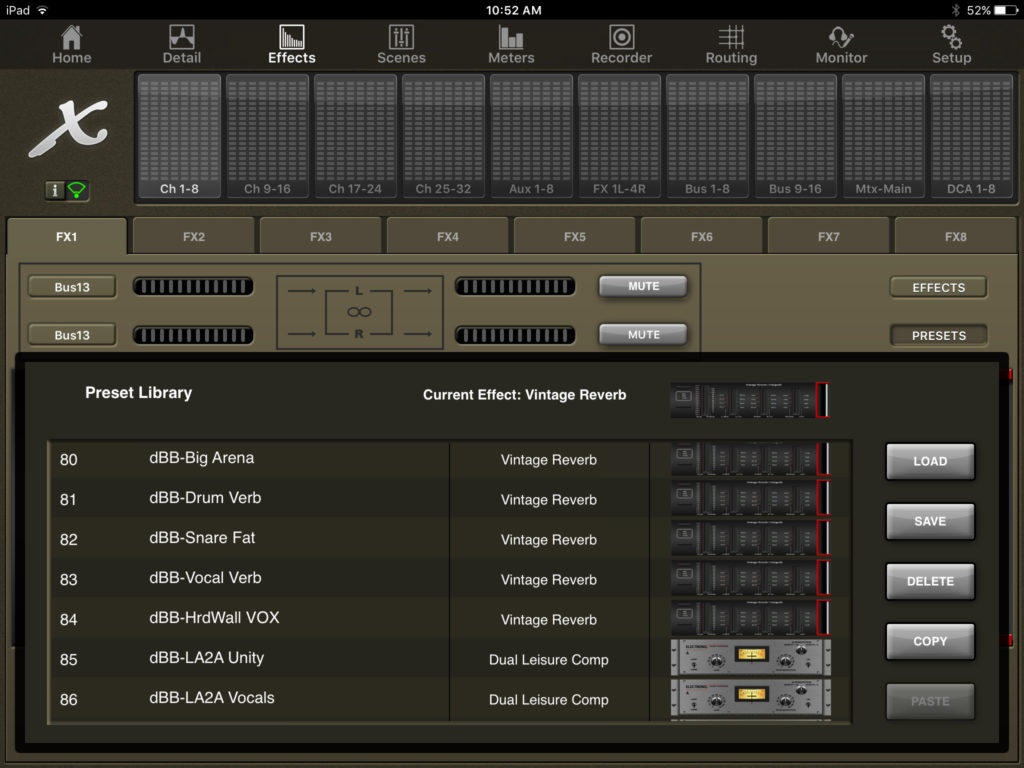Switch to the Detail view icon
This screenshot has height=768, width=1024.
coord(181,44)
